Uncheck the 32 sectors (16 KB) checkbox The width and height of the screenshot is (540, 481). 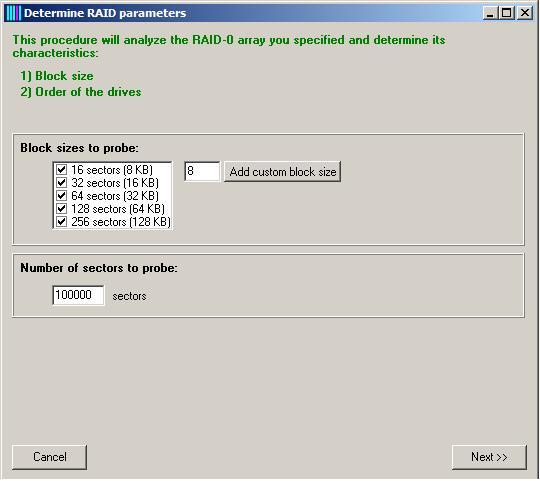61,182
